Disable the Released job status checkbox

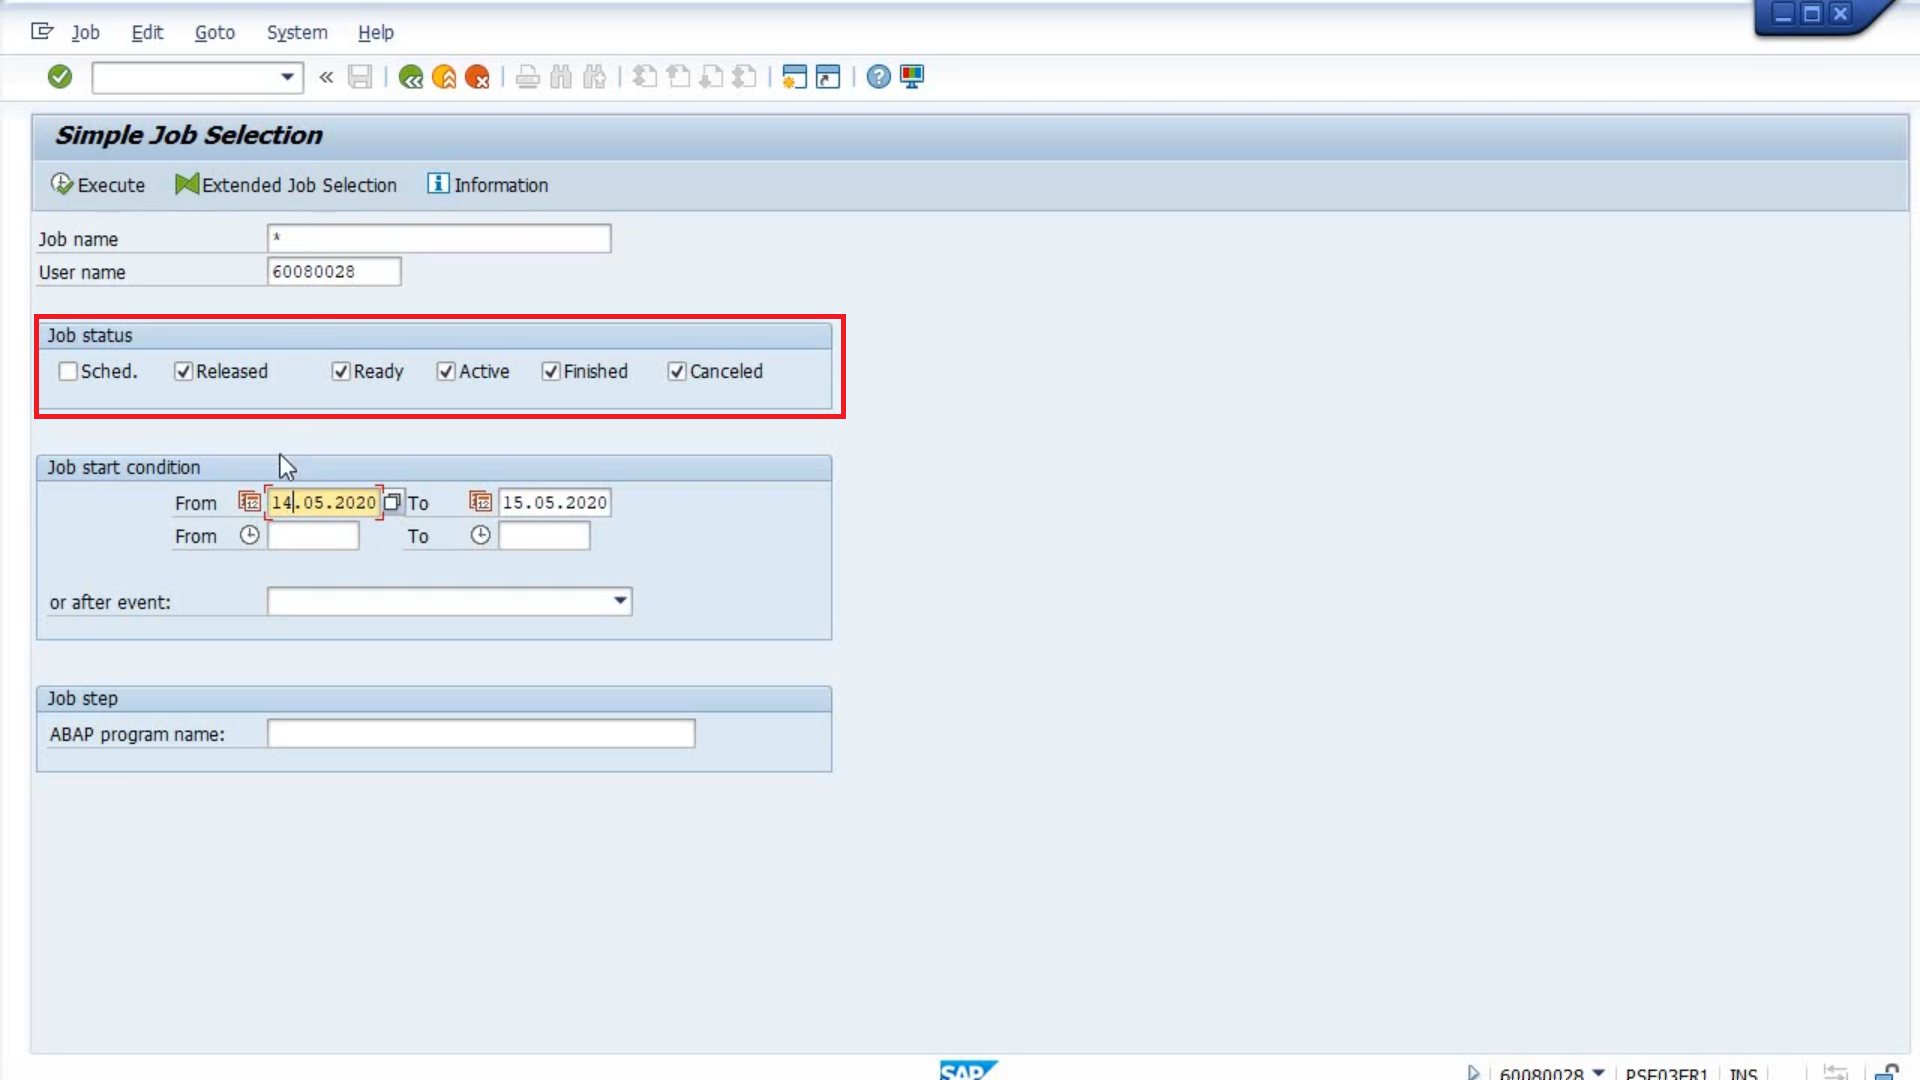tap(183, 371)
